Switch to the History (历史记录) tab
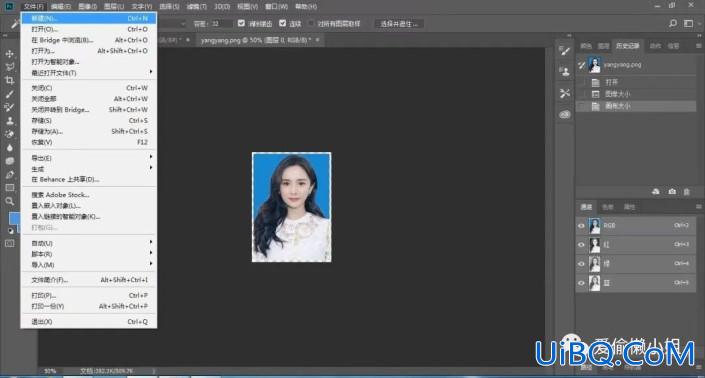The width and height of the screenshot is (705, 378). pos(628,46)
